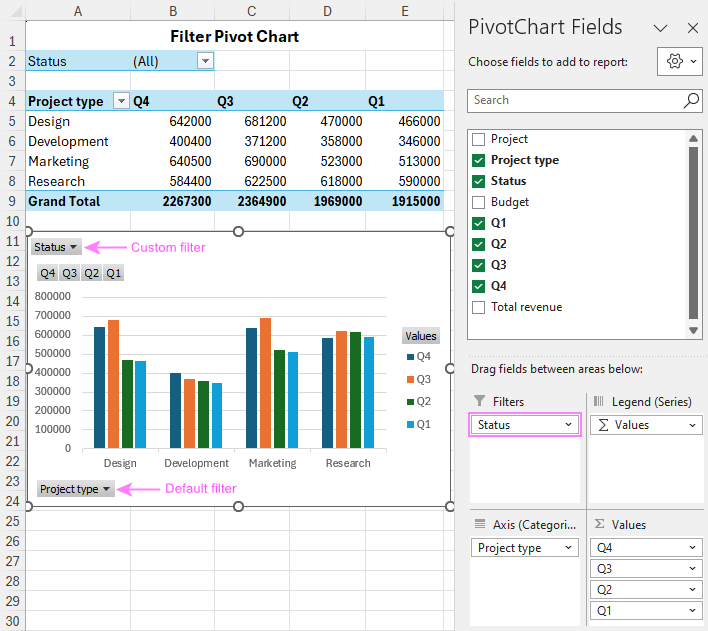
Task: Check the Project field checkbox
Action: coord(478,139)
